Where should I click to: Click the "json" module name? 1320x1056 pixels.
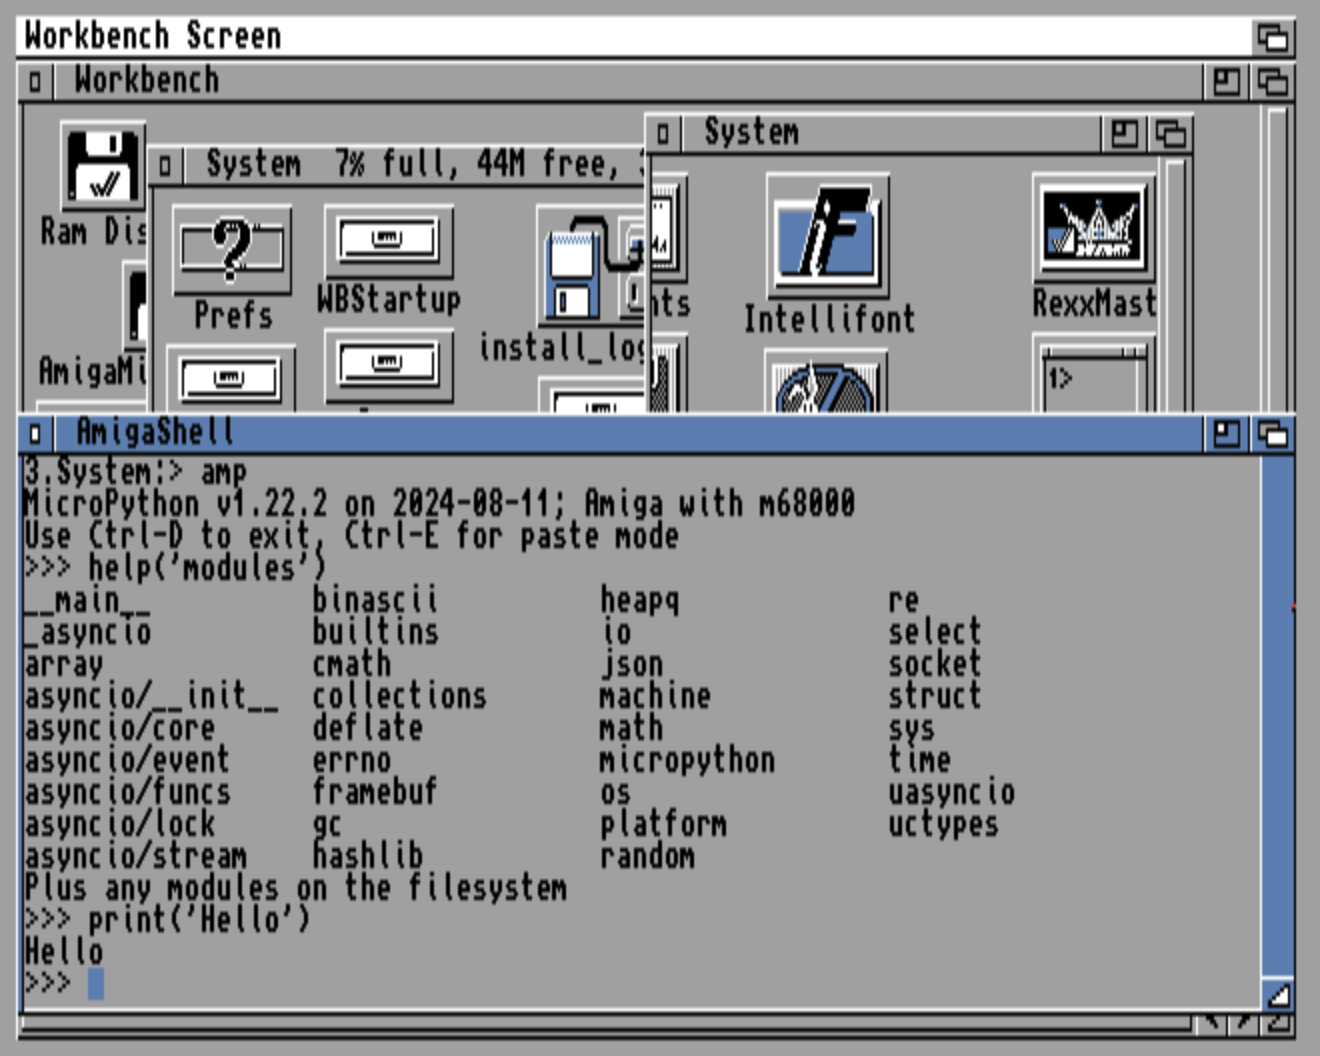click(632, 664)
